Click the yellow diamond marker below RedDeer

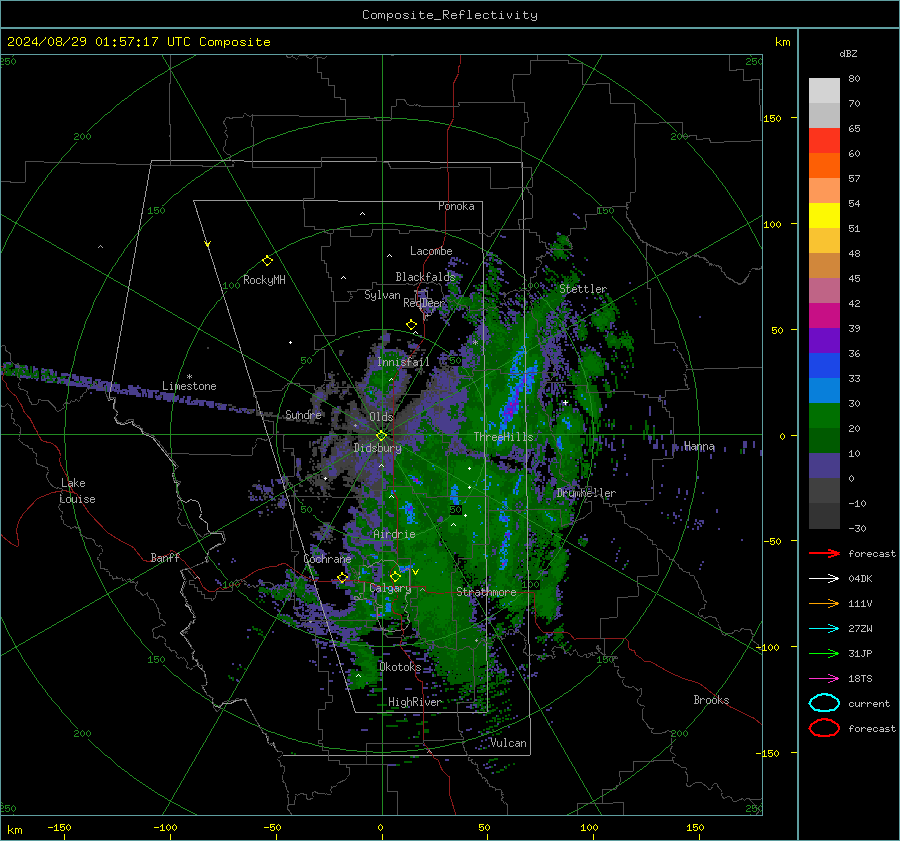[412, 325]
